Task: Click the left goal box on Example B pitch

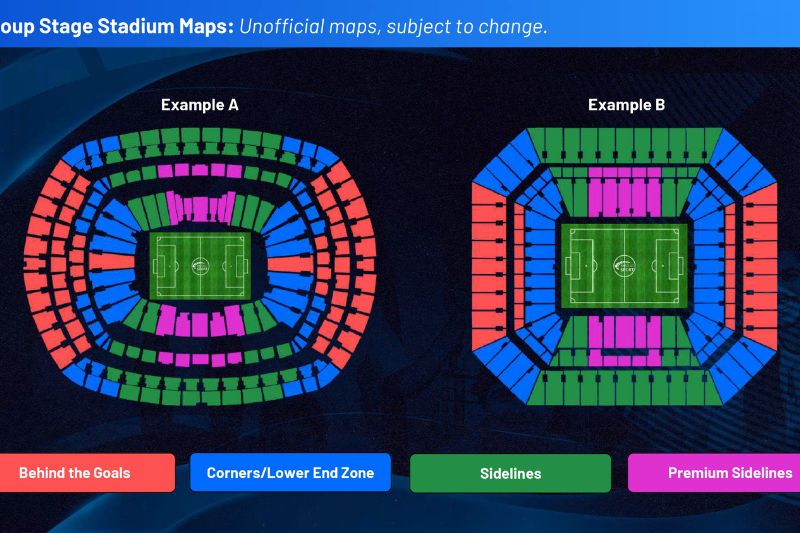Action: pyautogui.click(x=577, y=266)
